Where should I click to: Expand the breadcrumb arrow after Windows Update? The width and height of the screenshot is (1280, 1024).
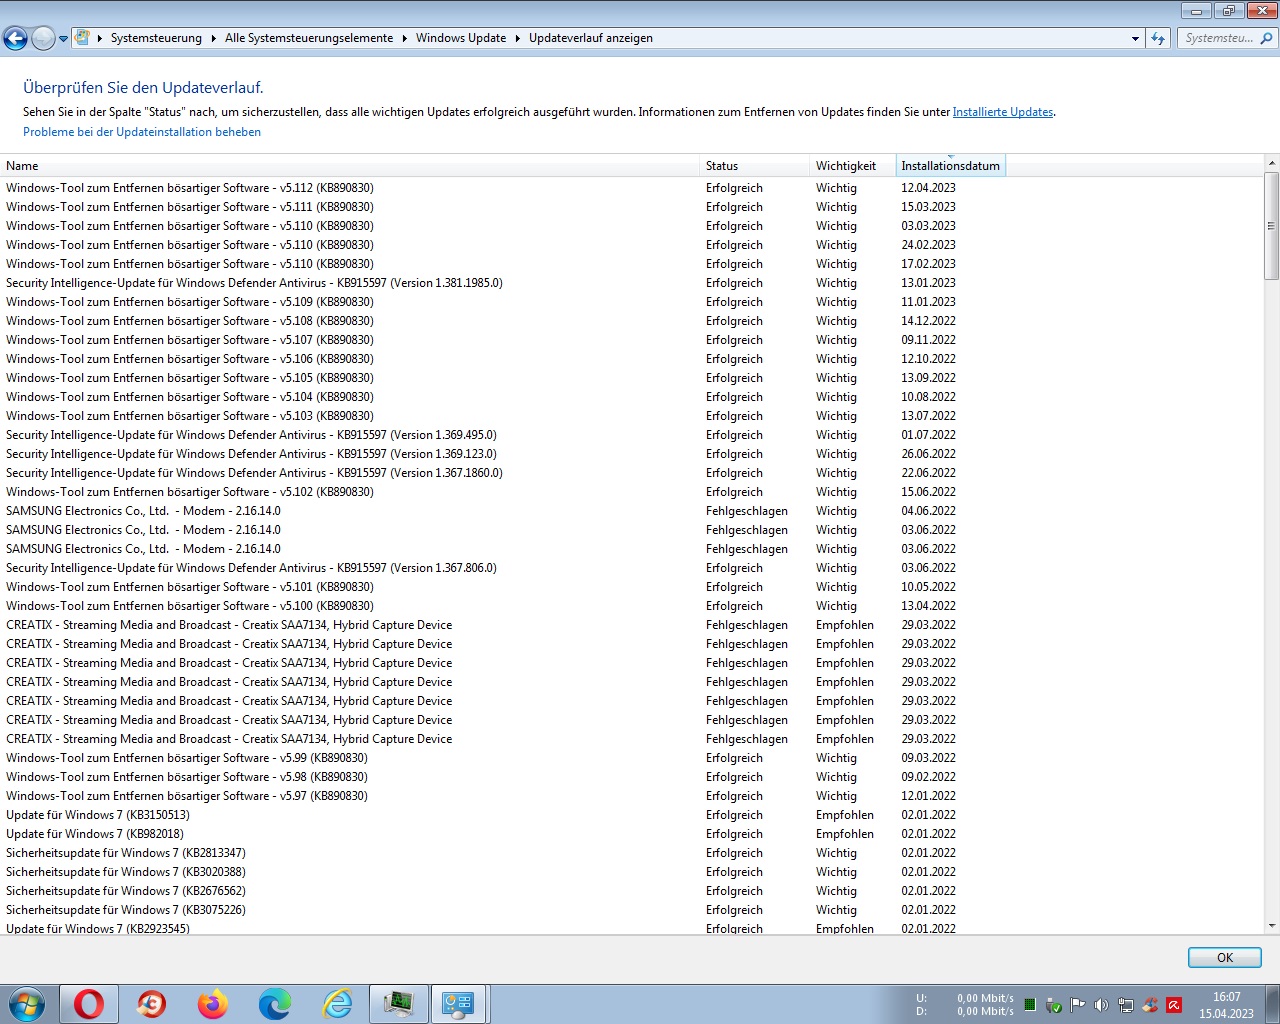(518, 38)
